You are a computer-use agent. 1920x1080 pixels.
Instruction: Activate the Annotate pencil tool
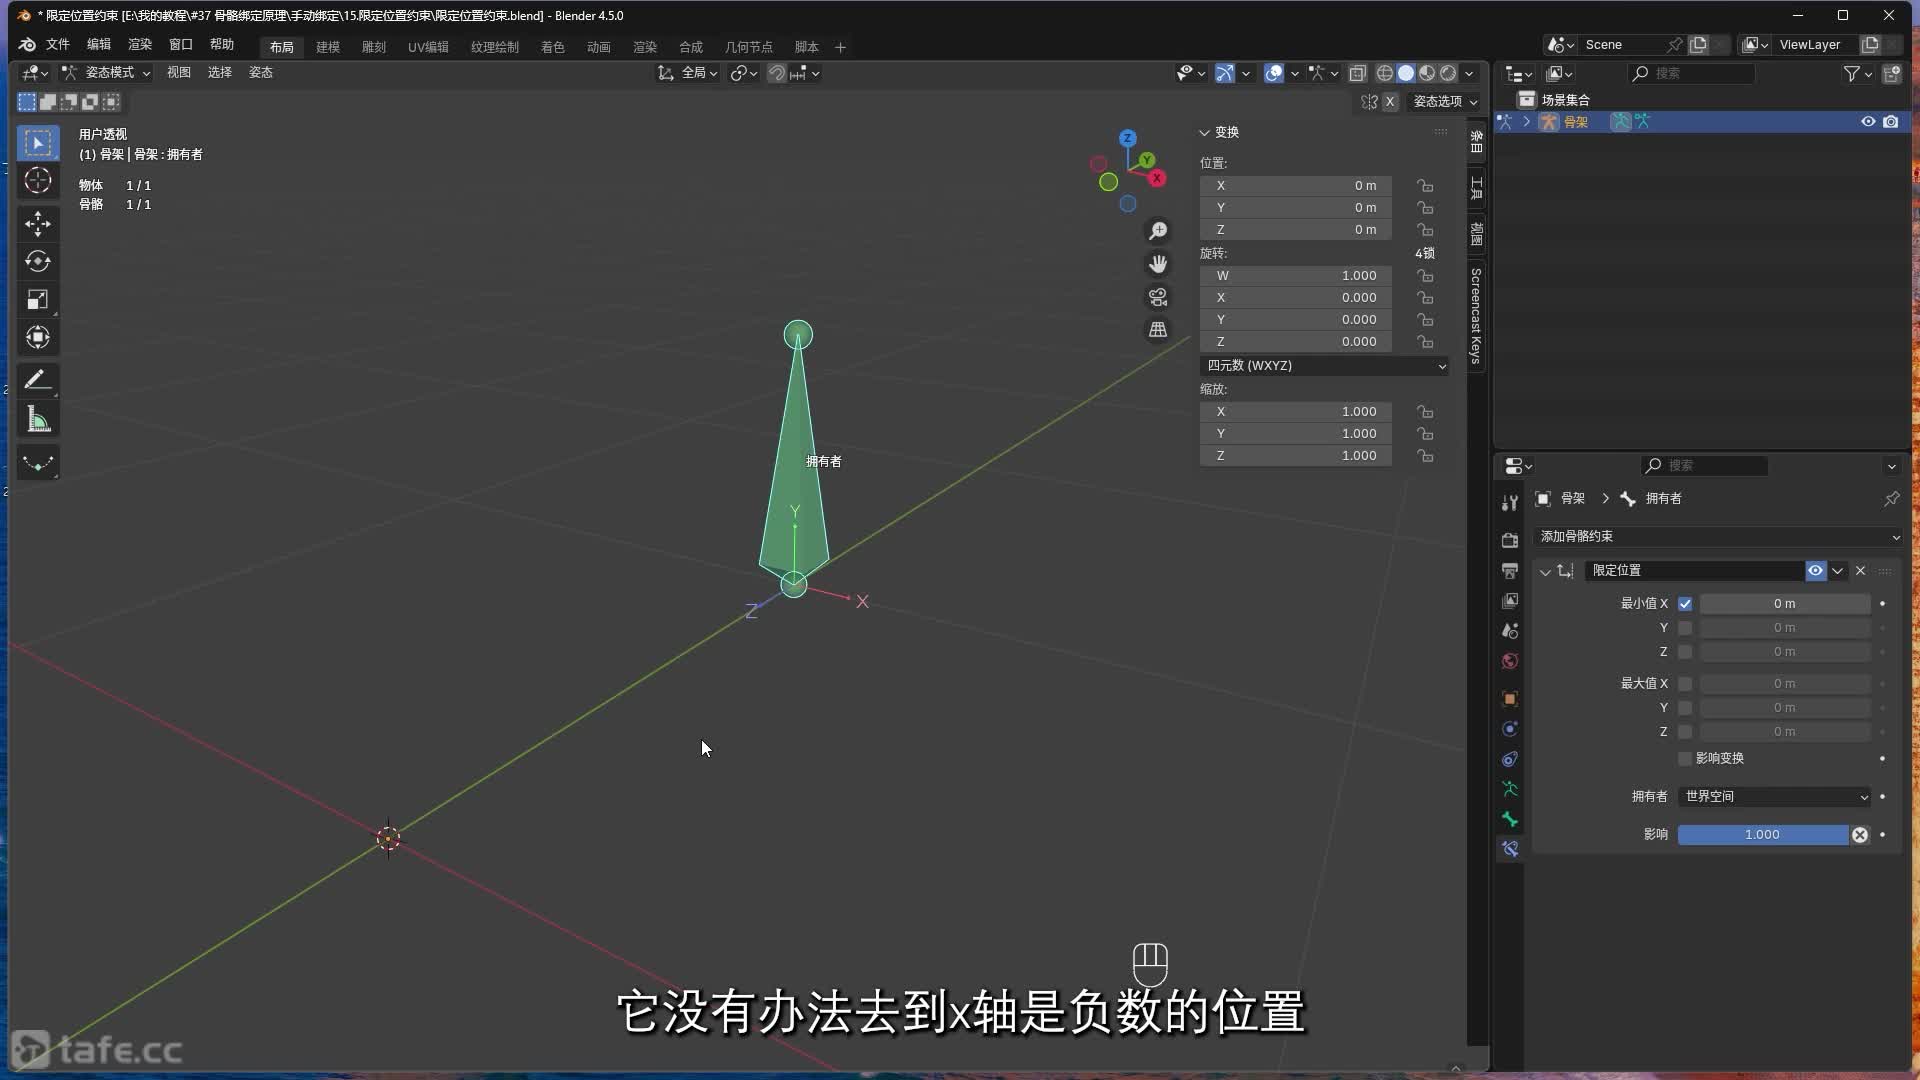pos(38,379)
